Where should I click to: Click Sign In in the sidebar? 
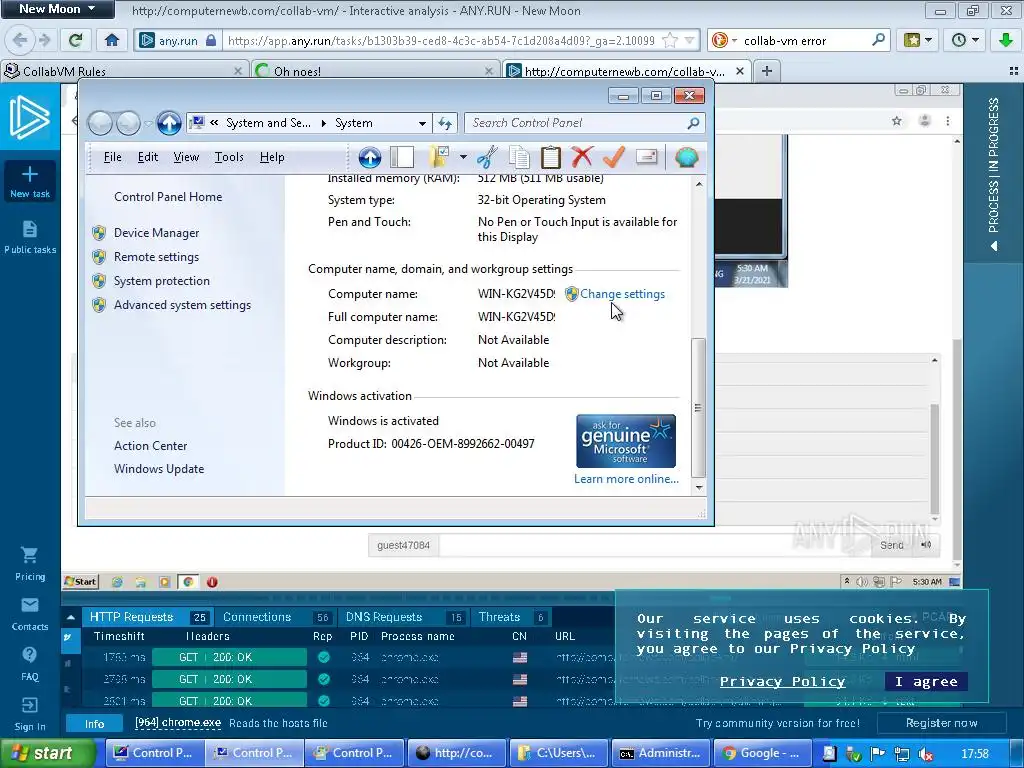click(29, 714)
